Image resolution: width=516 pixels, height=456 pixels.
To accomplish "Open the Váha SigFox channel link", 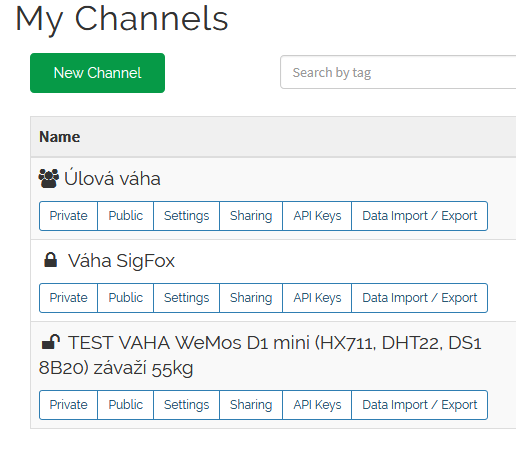I will [121, 261].
